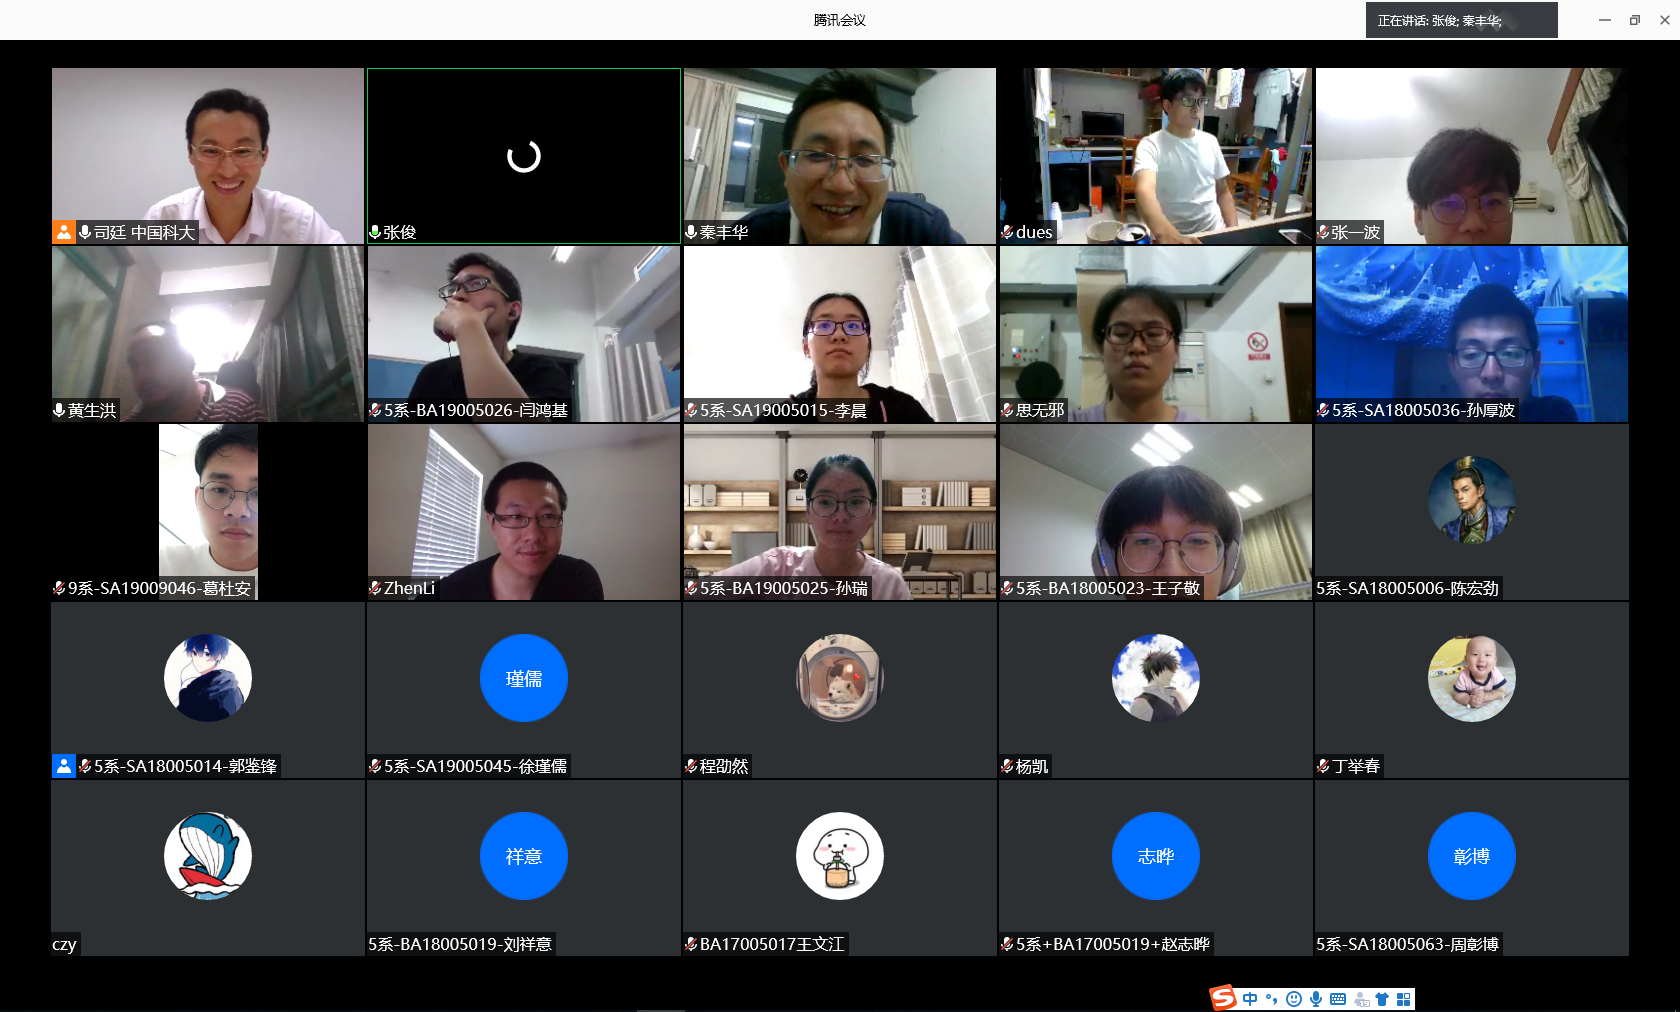This screenshot has width=1680, height=1012.
Task: Toggle the punctuation mode icon in IME bar
Action: [1272, 999]
